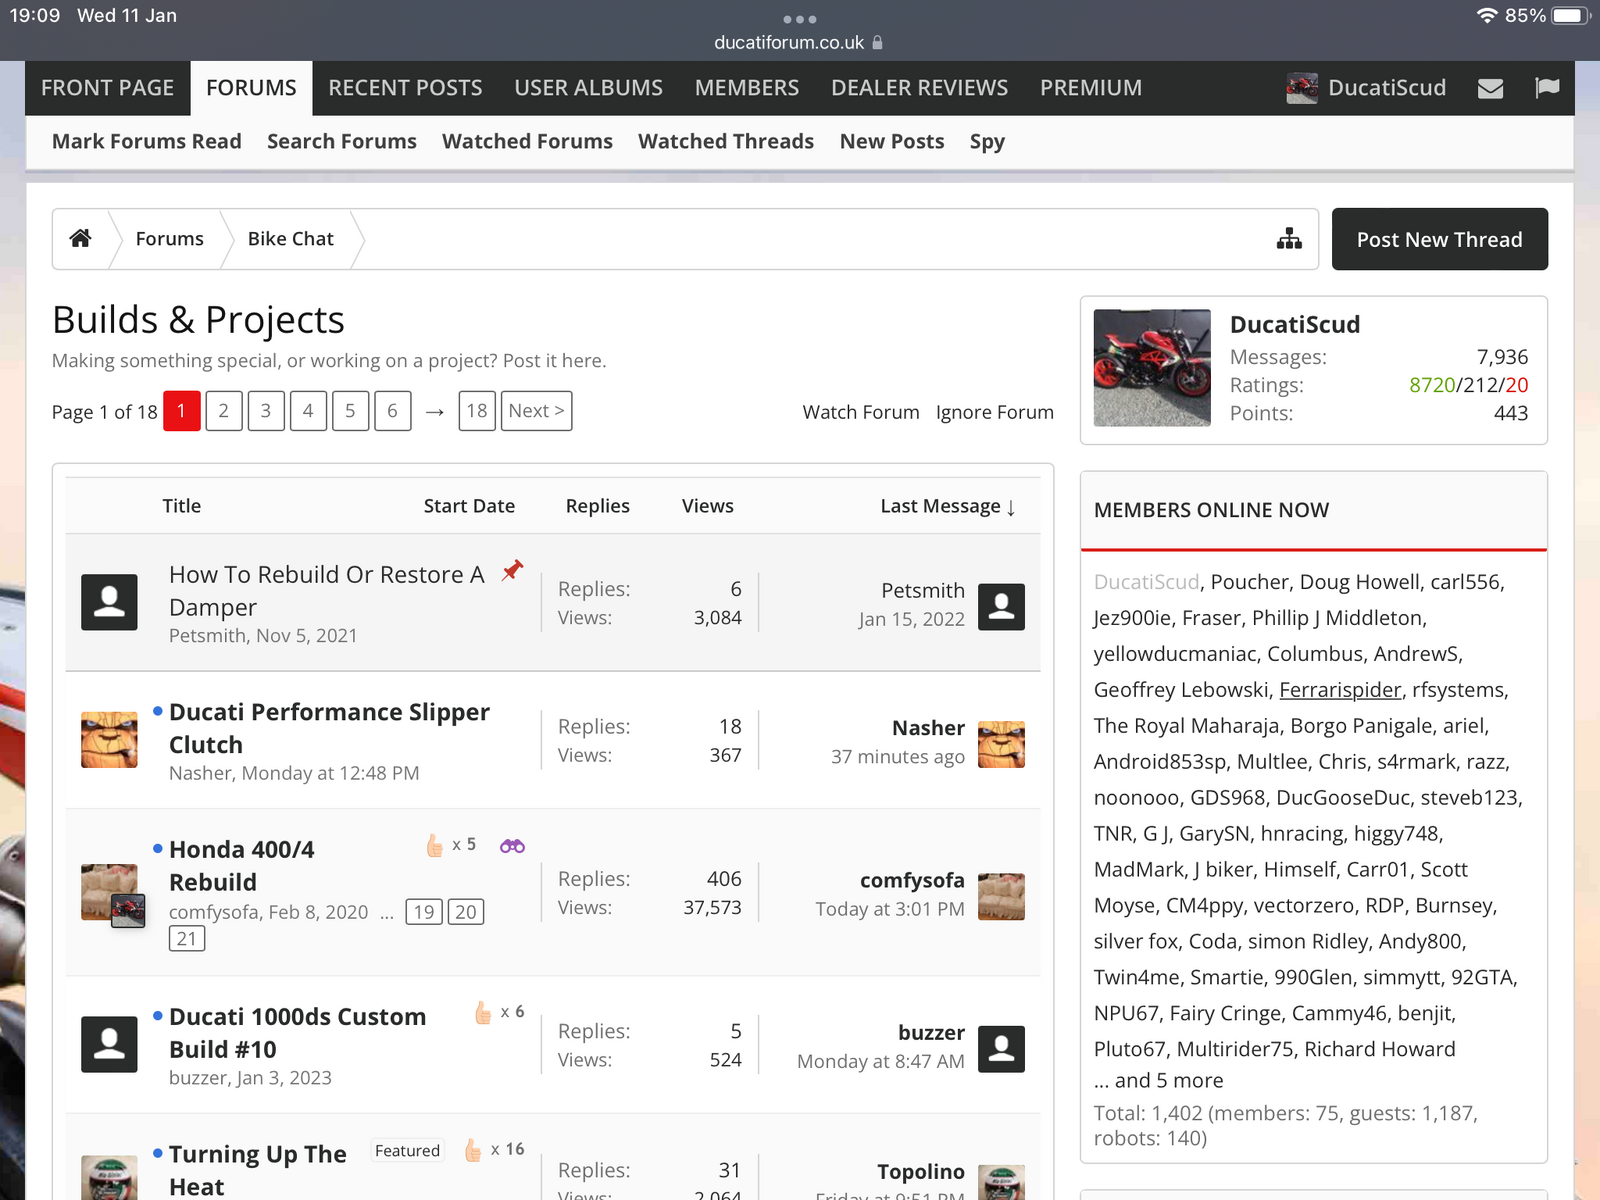1600x1200 pixels.
Task: Open the PREMIUM tab
Action: click(x=1091, y=88)
